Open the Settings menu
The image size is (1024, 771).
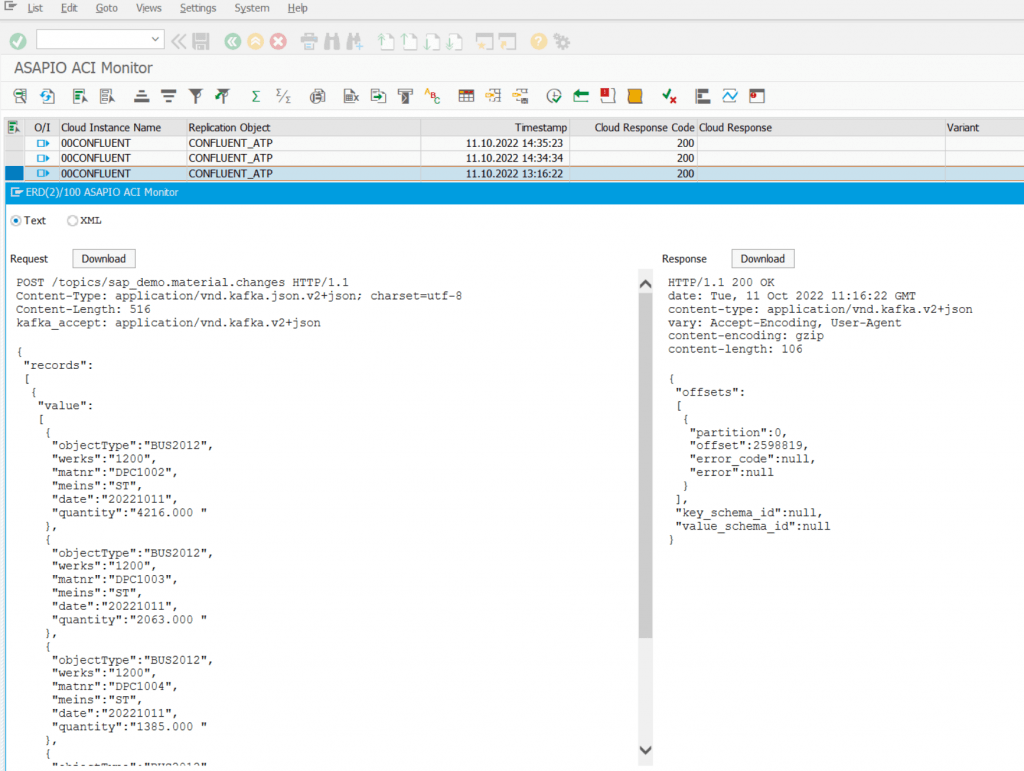198,8
